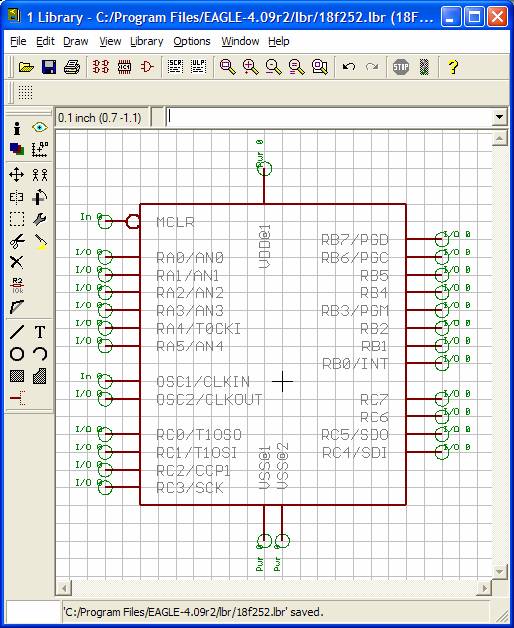
Task: Save the library with the floppy icon
Action: (49, 67)
